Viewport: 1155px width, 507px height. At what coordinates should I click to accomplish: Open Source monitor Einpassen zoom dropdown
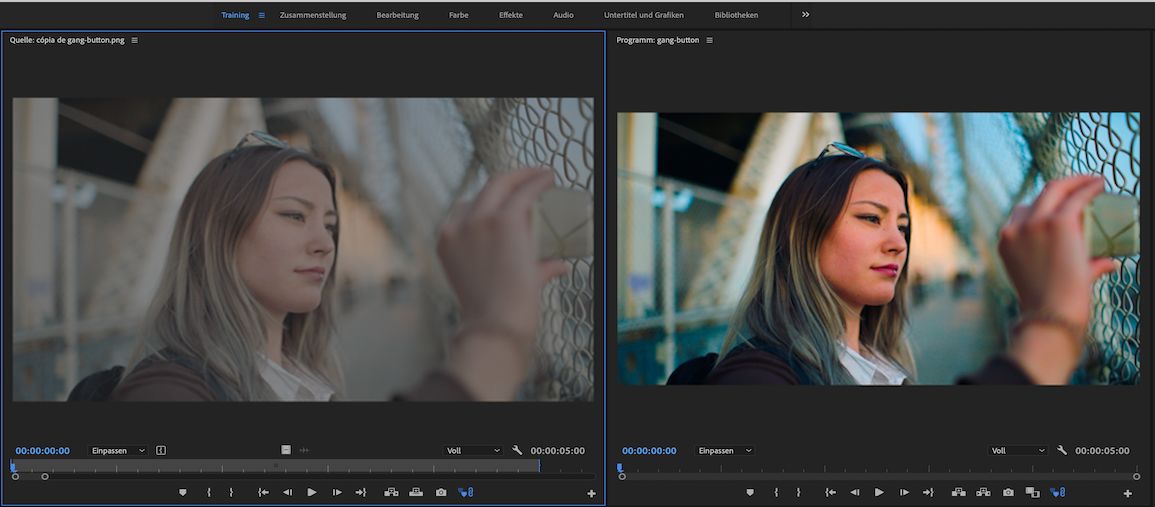tap(118, 450)
